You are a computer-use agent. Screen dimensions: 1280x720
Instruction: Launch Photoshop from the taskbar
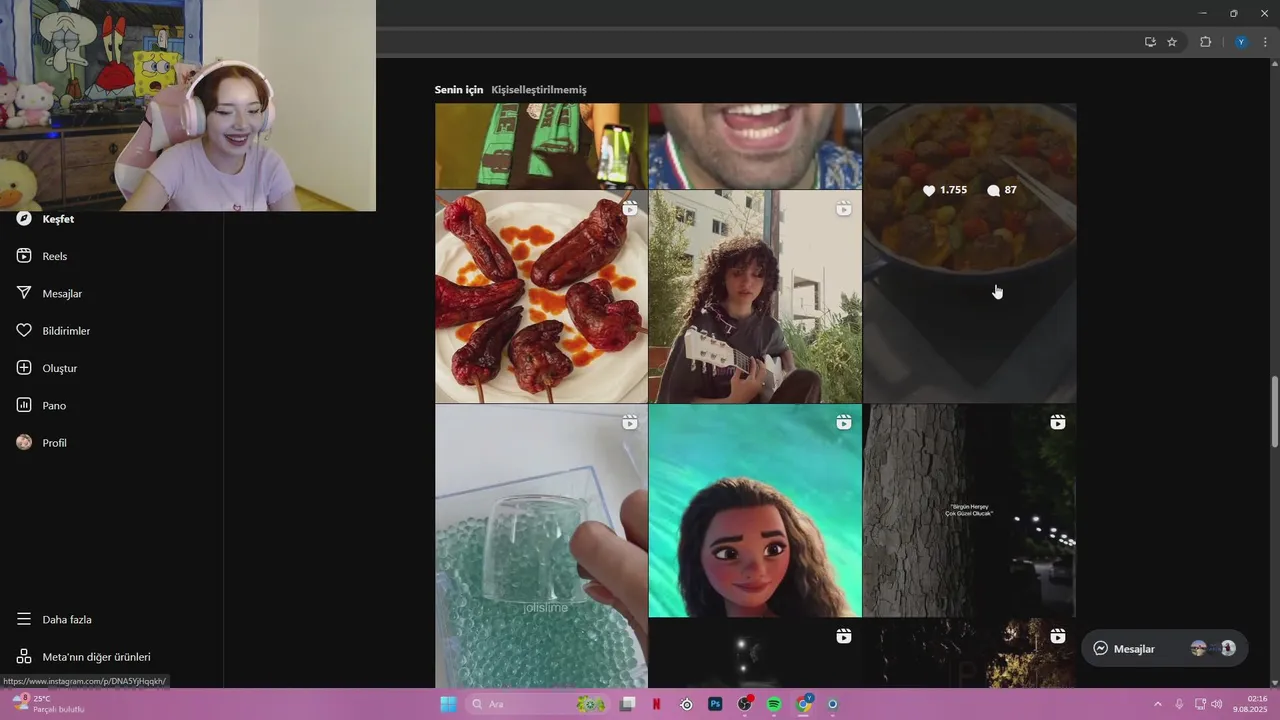[x=715, y=704]
